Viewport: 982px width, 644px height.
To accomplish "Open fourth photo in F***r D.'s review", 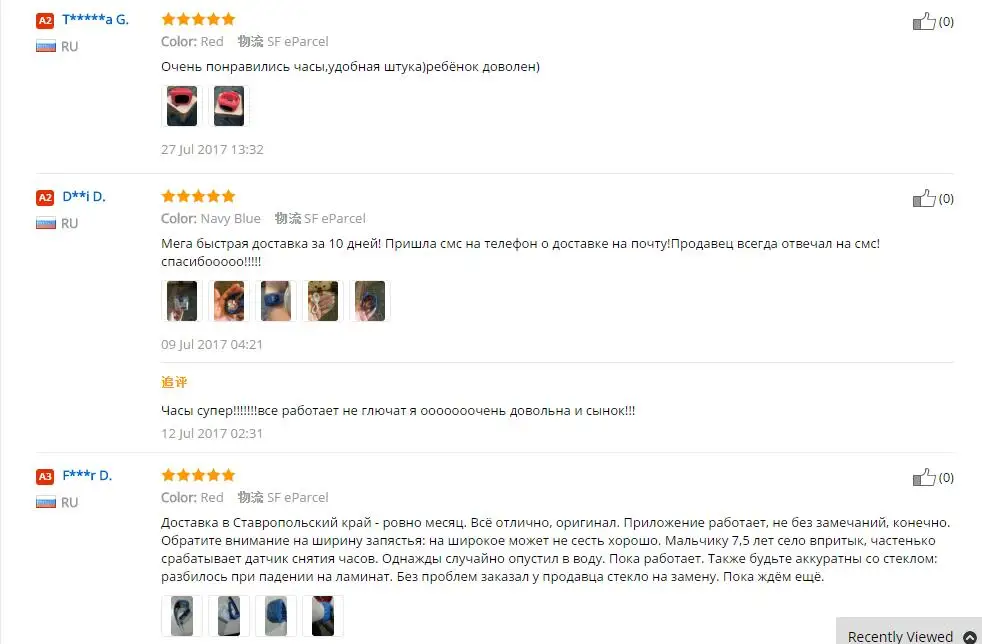I will [323, 616].
